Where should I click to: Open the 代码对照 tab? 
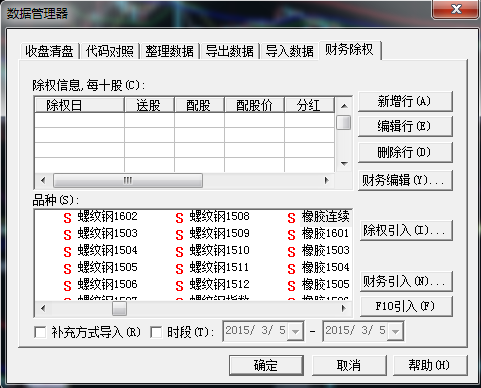[x=109, y=51]
